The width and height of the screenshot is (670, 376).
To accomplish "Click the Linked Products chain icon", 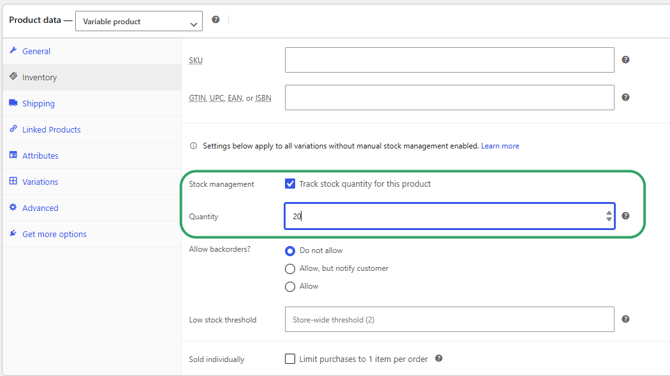I will click(13, 129).
